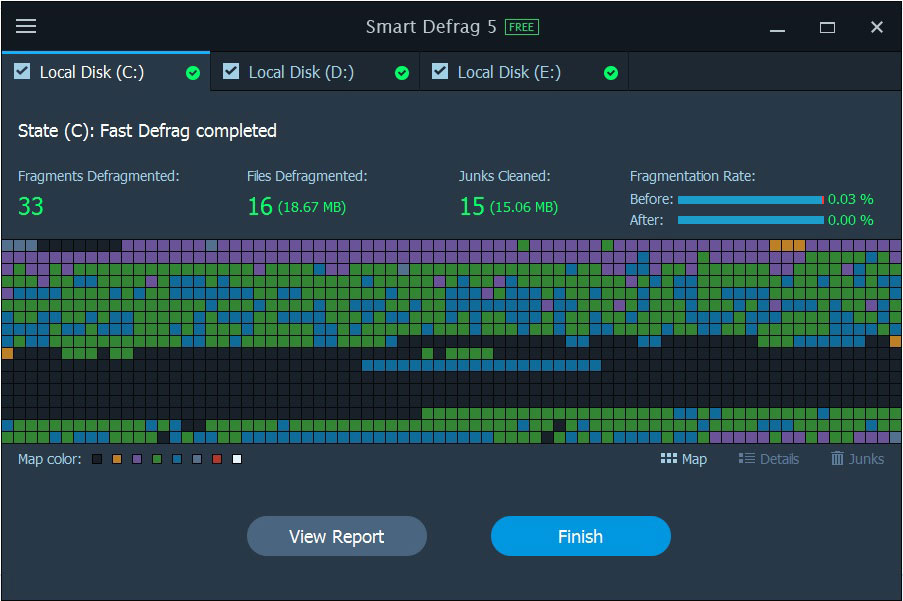Switch to the Local Disk (C:) tab
The image size is (903, 601).
click(x=106, y=72)
